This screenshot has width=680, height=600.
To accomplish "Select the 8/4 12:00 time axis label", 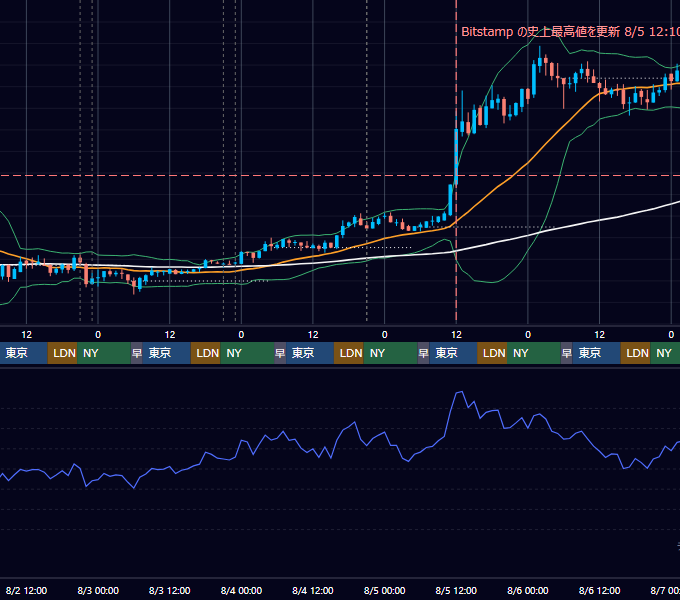I will 313,590.
